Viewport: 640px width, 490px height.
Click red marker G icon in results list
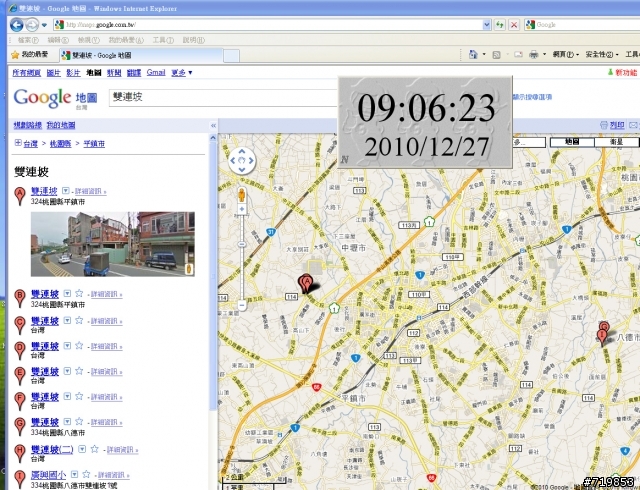tap(20, 427)
